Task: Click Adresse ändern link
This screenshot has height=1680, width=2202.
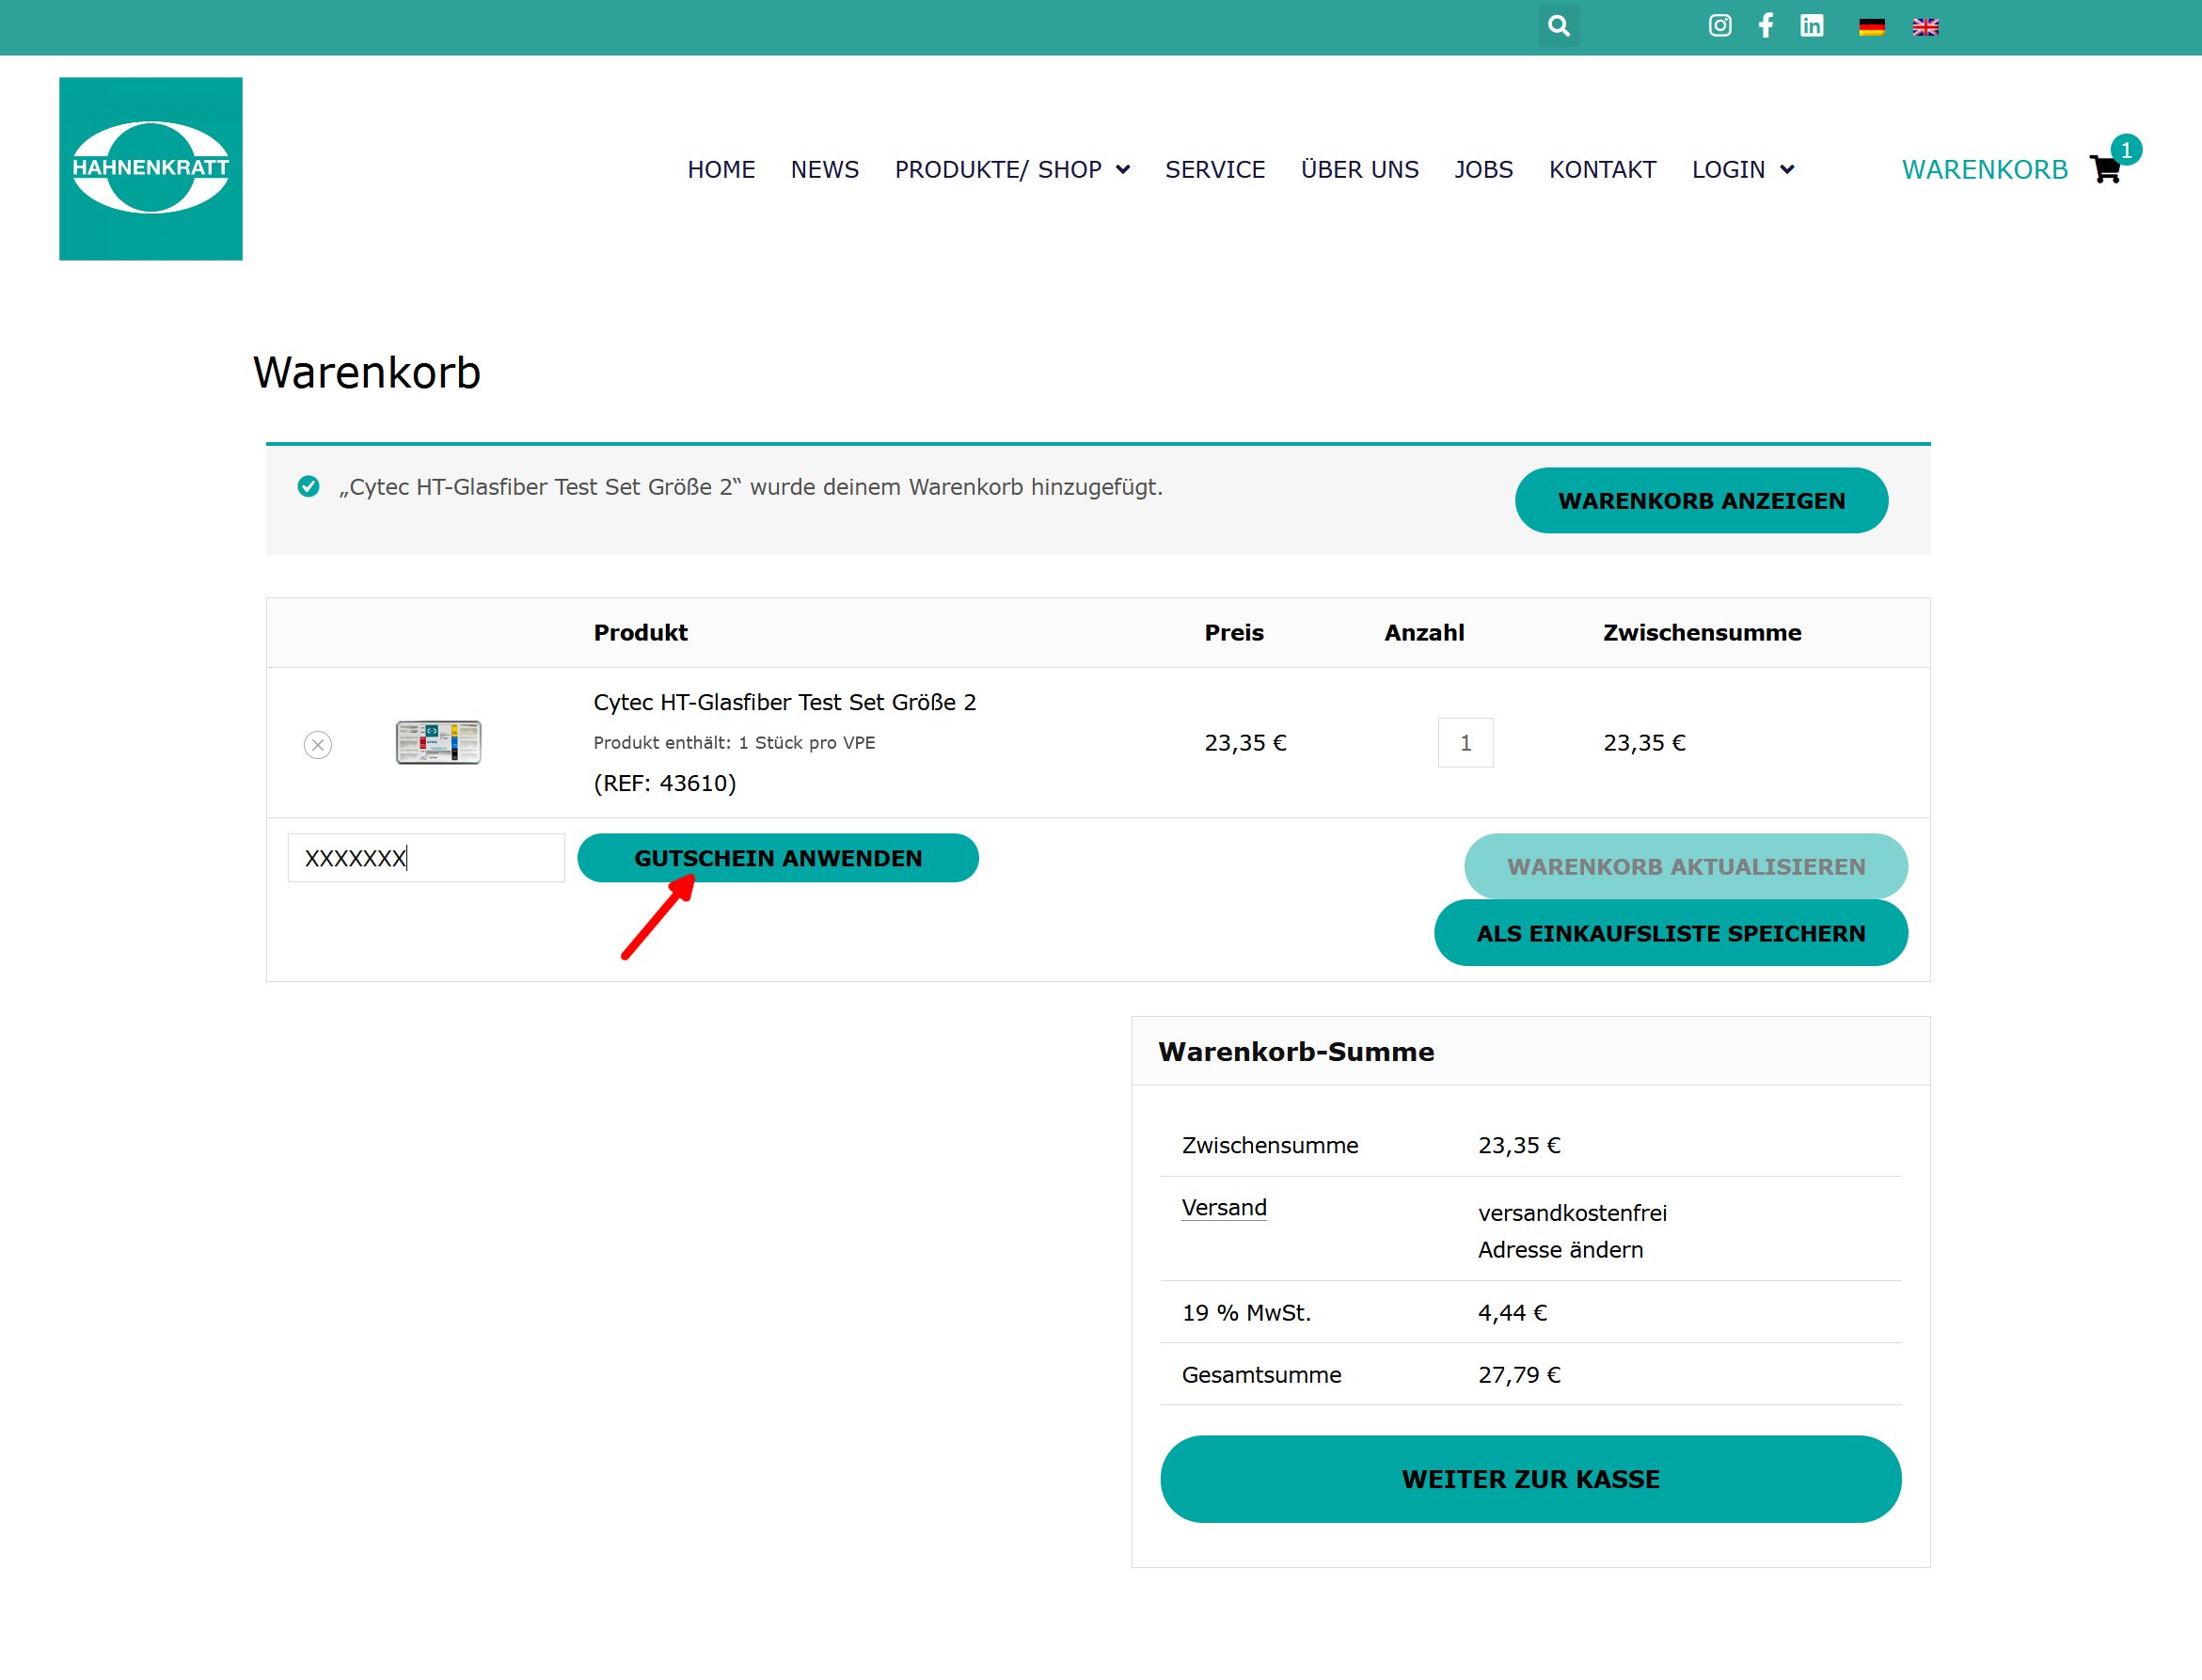Action: (1560, 1250)
